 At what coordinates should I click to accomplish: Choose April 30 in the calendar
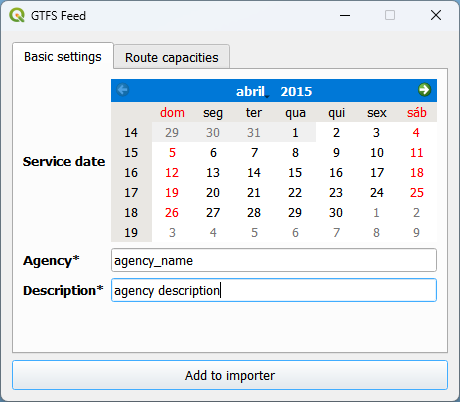336,212
